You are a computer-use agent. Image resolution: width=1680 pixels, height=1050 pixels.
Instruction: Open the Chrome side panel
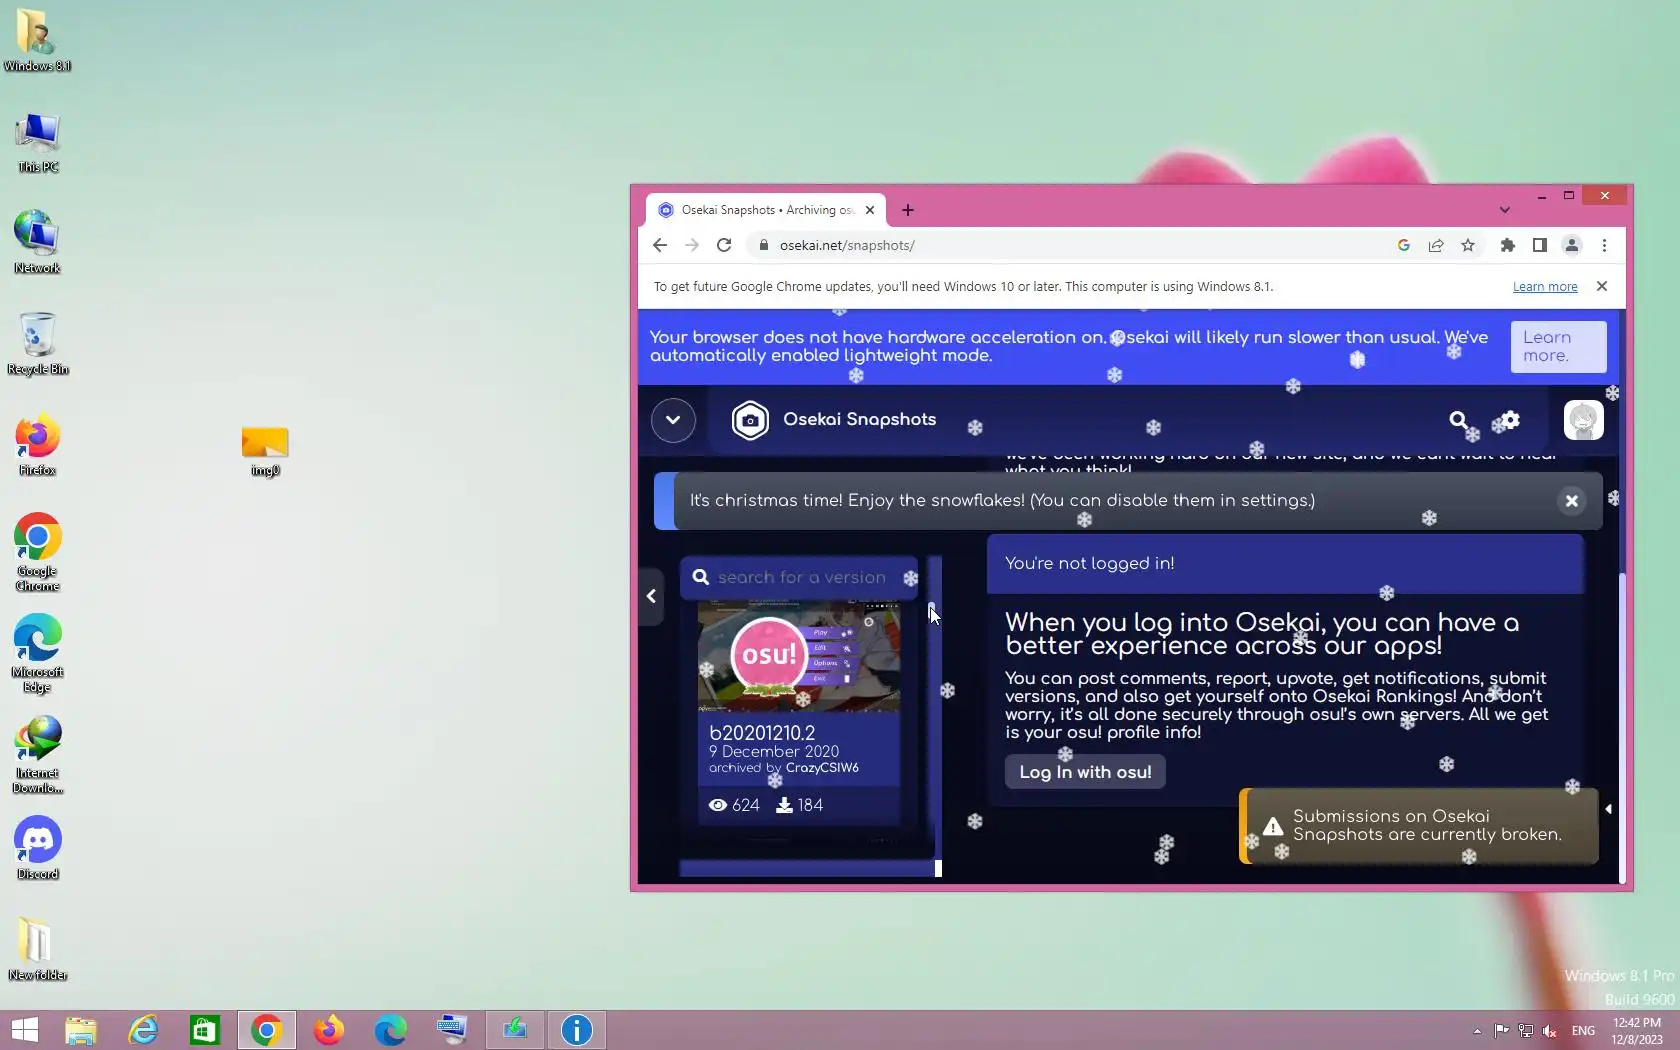[x=1540, y=246]
